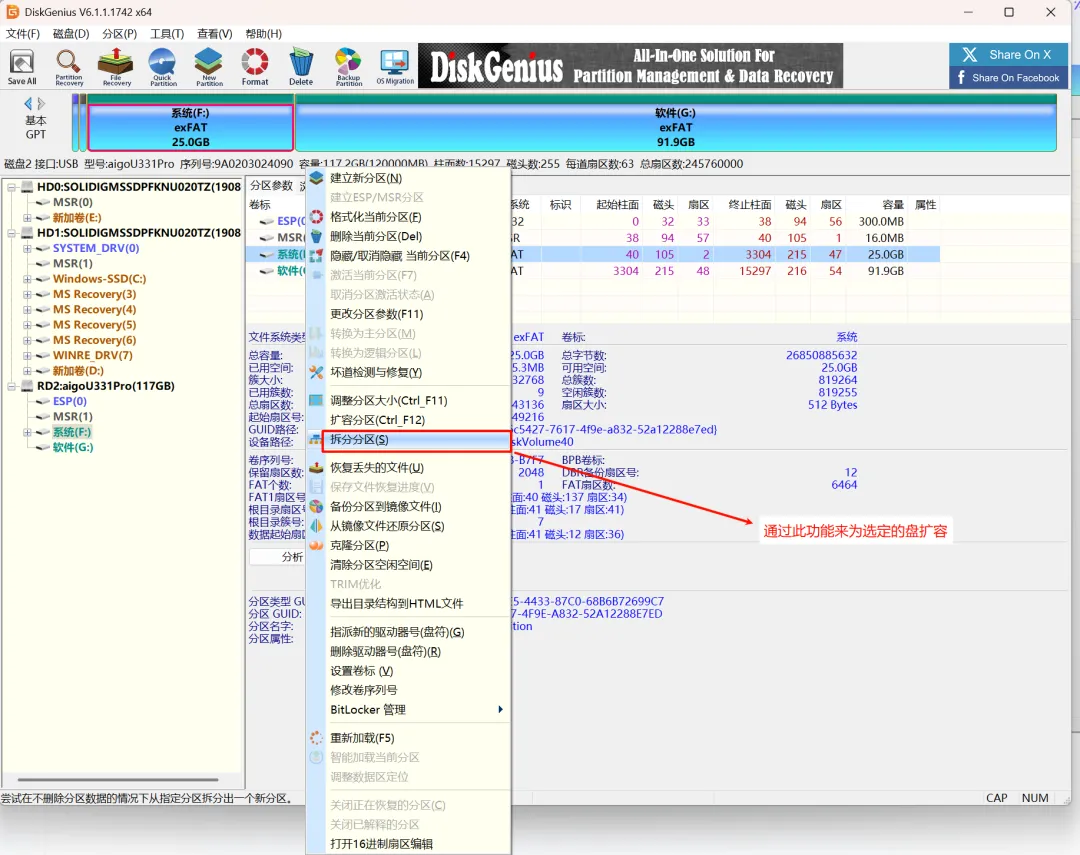Select MS Recovery(5) in disk tree

[x=94, y=325]
